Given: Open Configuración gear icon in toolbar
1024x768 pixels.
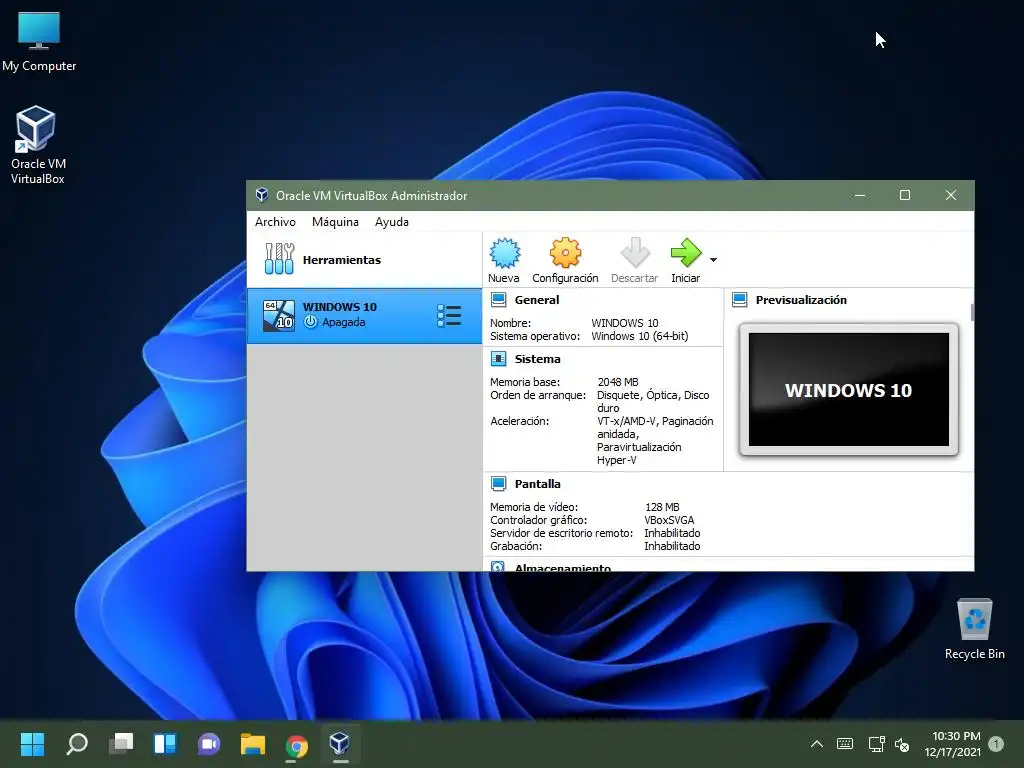Looking at the screenshot, I should 565,253.
